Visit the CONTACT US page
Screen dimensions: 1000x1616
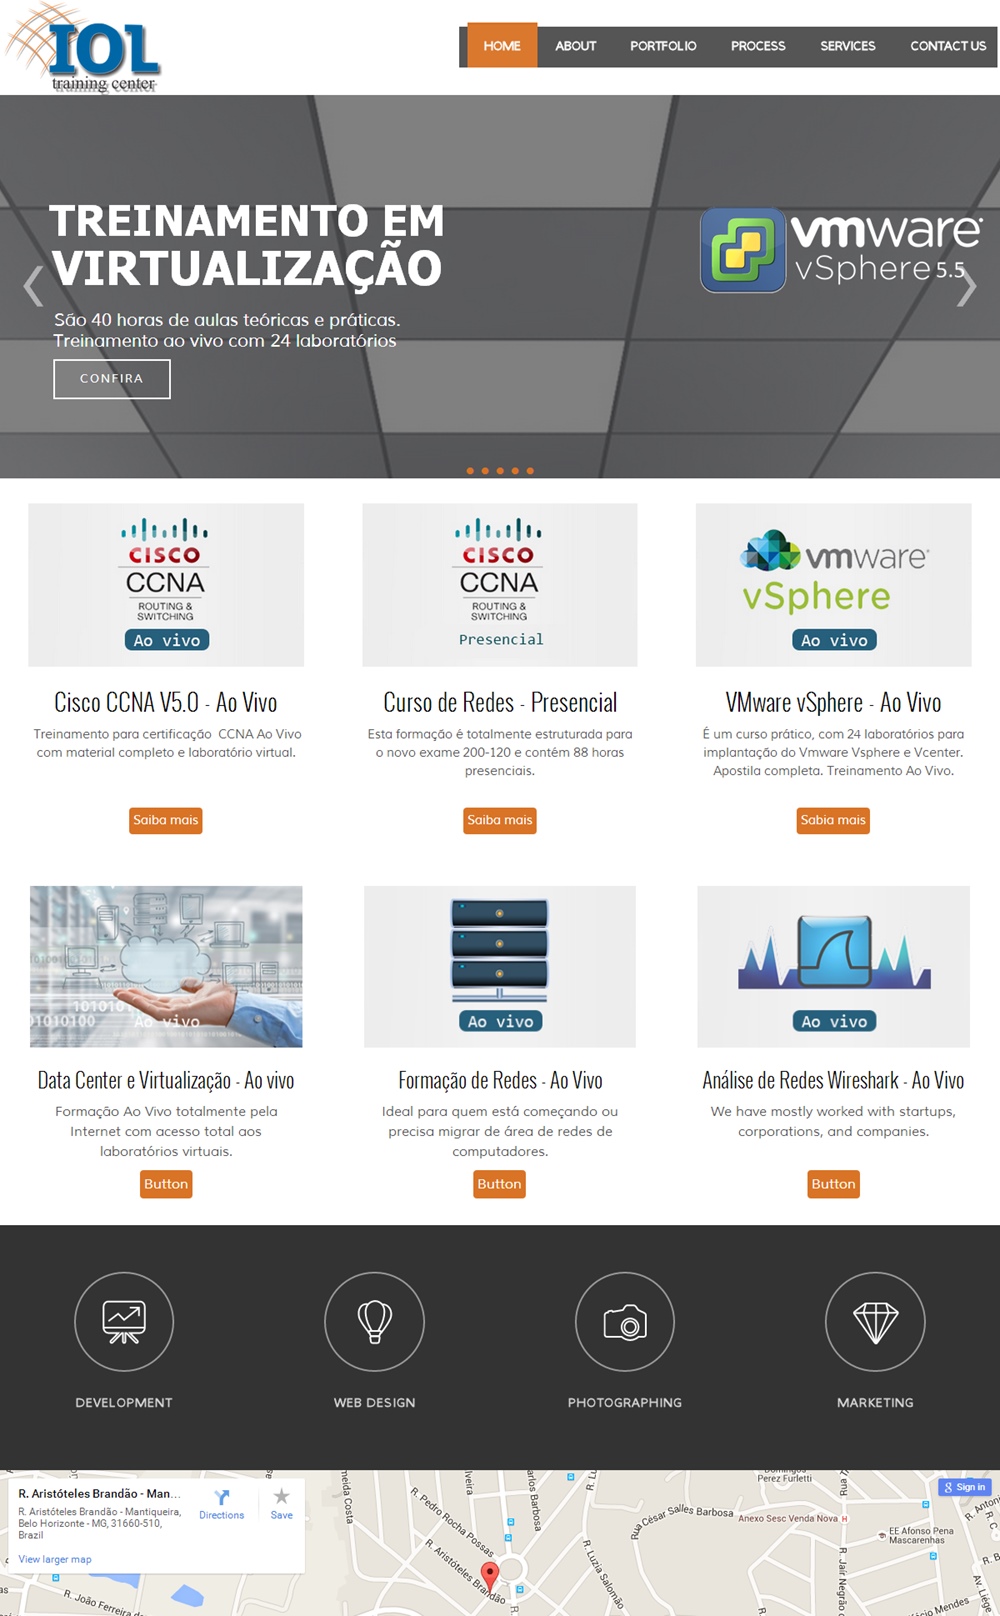coord(948,46)
